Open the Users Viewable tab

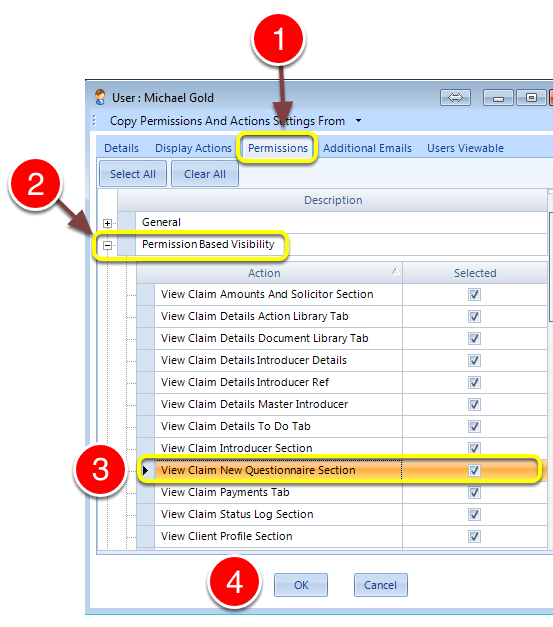pyautogui.click(x=465, y=148)
